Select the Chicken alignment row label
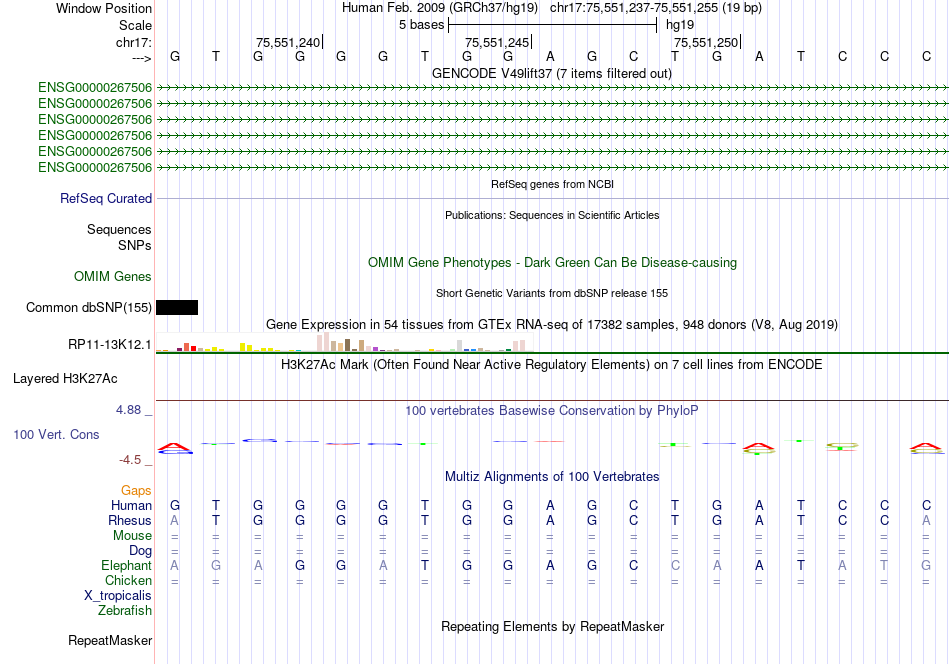 pyautogui.click(x=128, y=580)
